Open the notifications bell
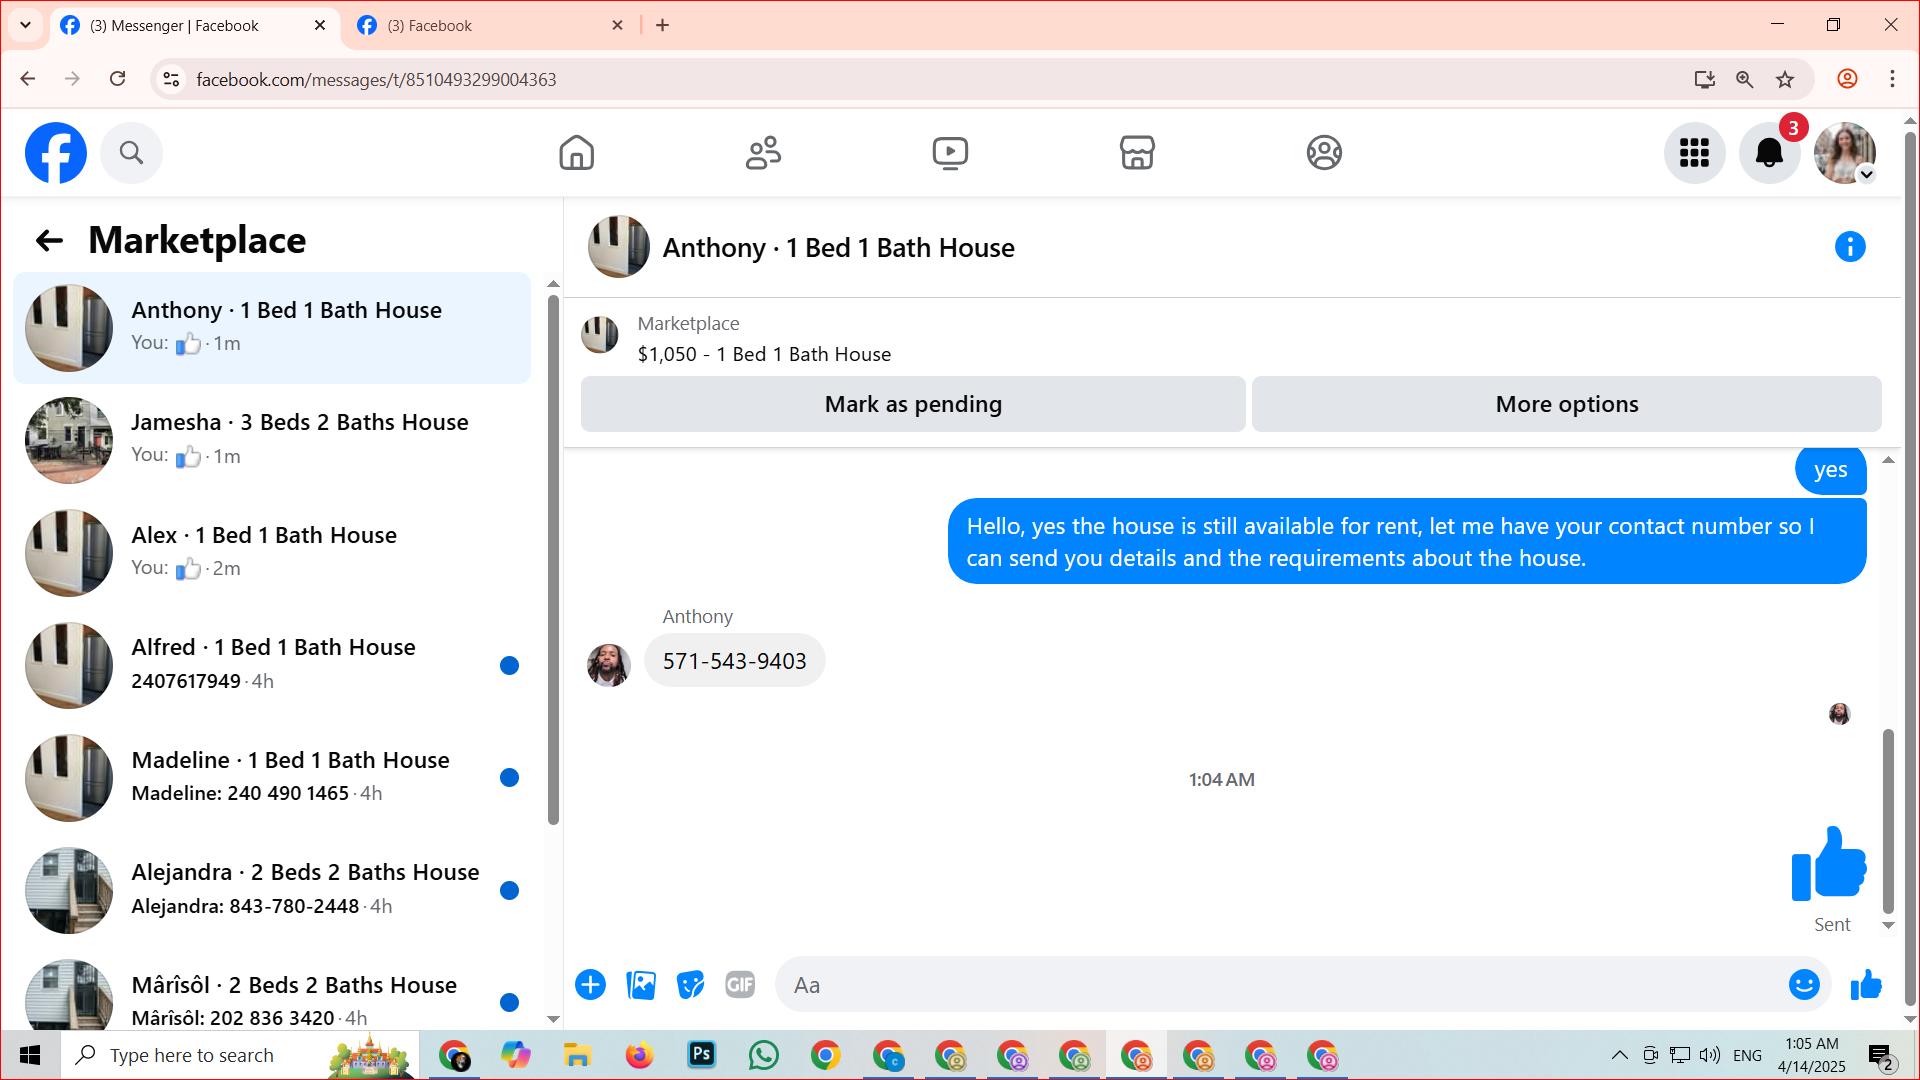The width and height of the screenshot is (1920, 1080). pos(1769,153)
